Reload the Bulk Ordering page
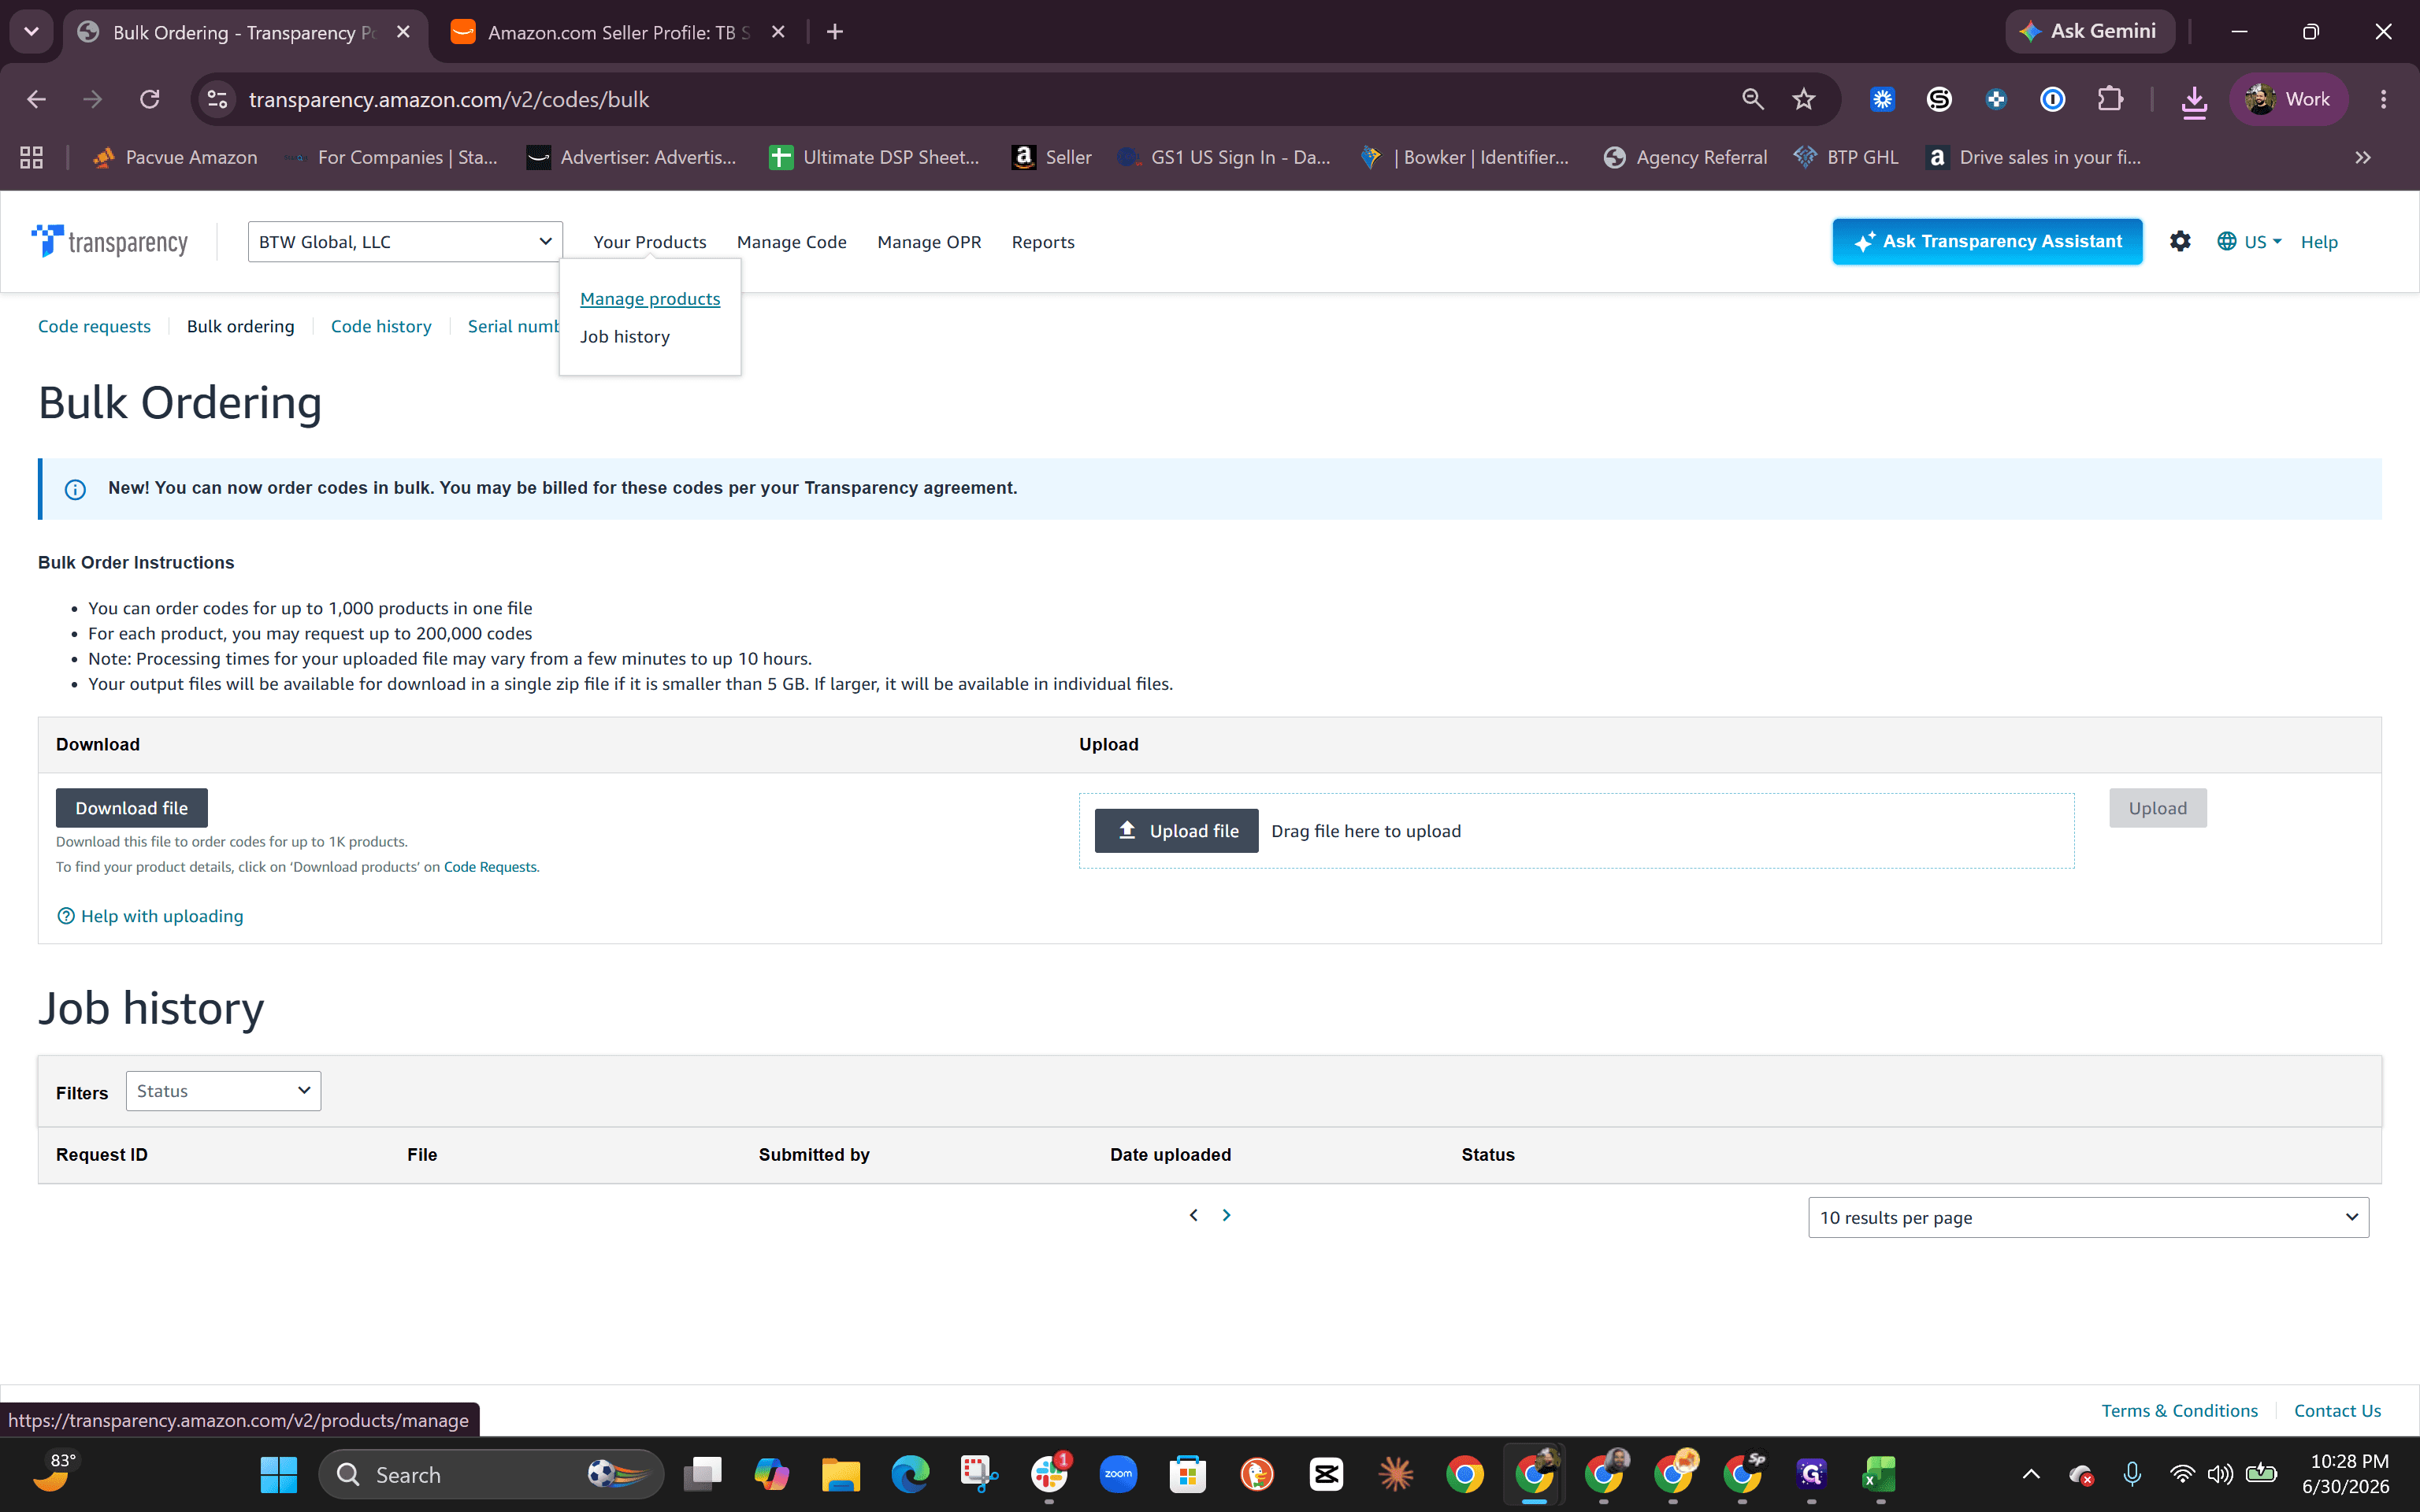The height and width of the screenshot is (1512, 2420). 150,99
